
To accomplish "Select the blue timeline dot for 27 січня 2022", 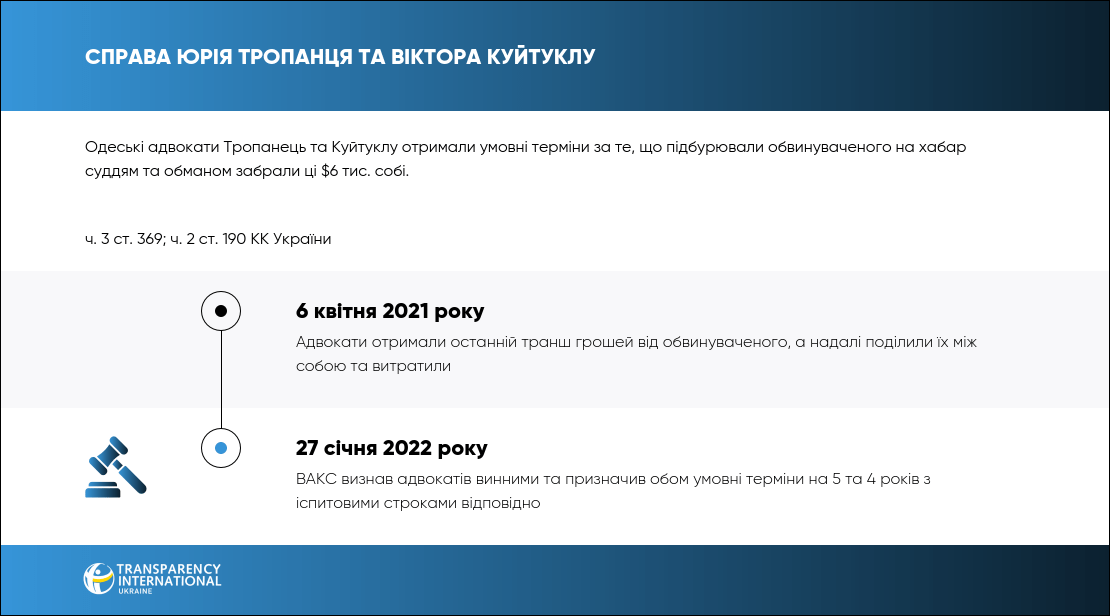I will coord(221,448).
